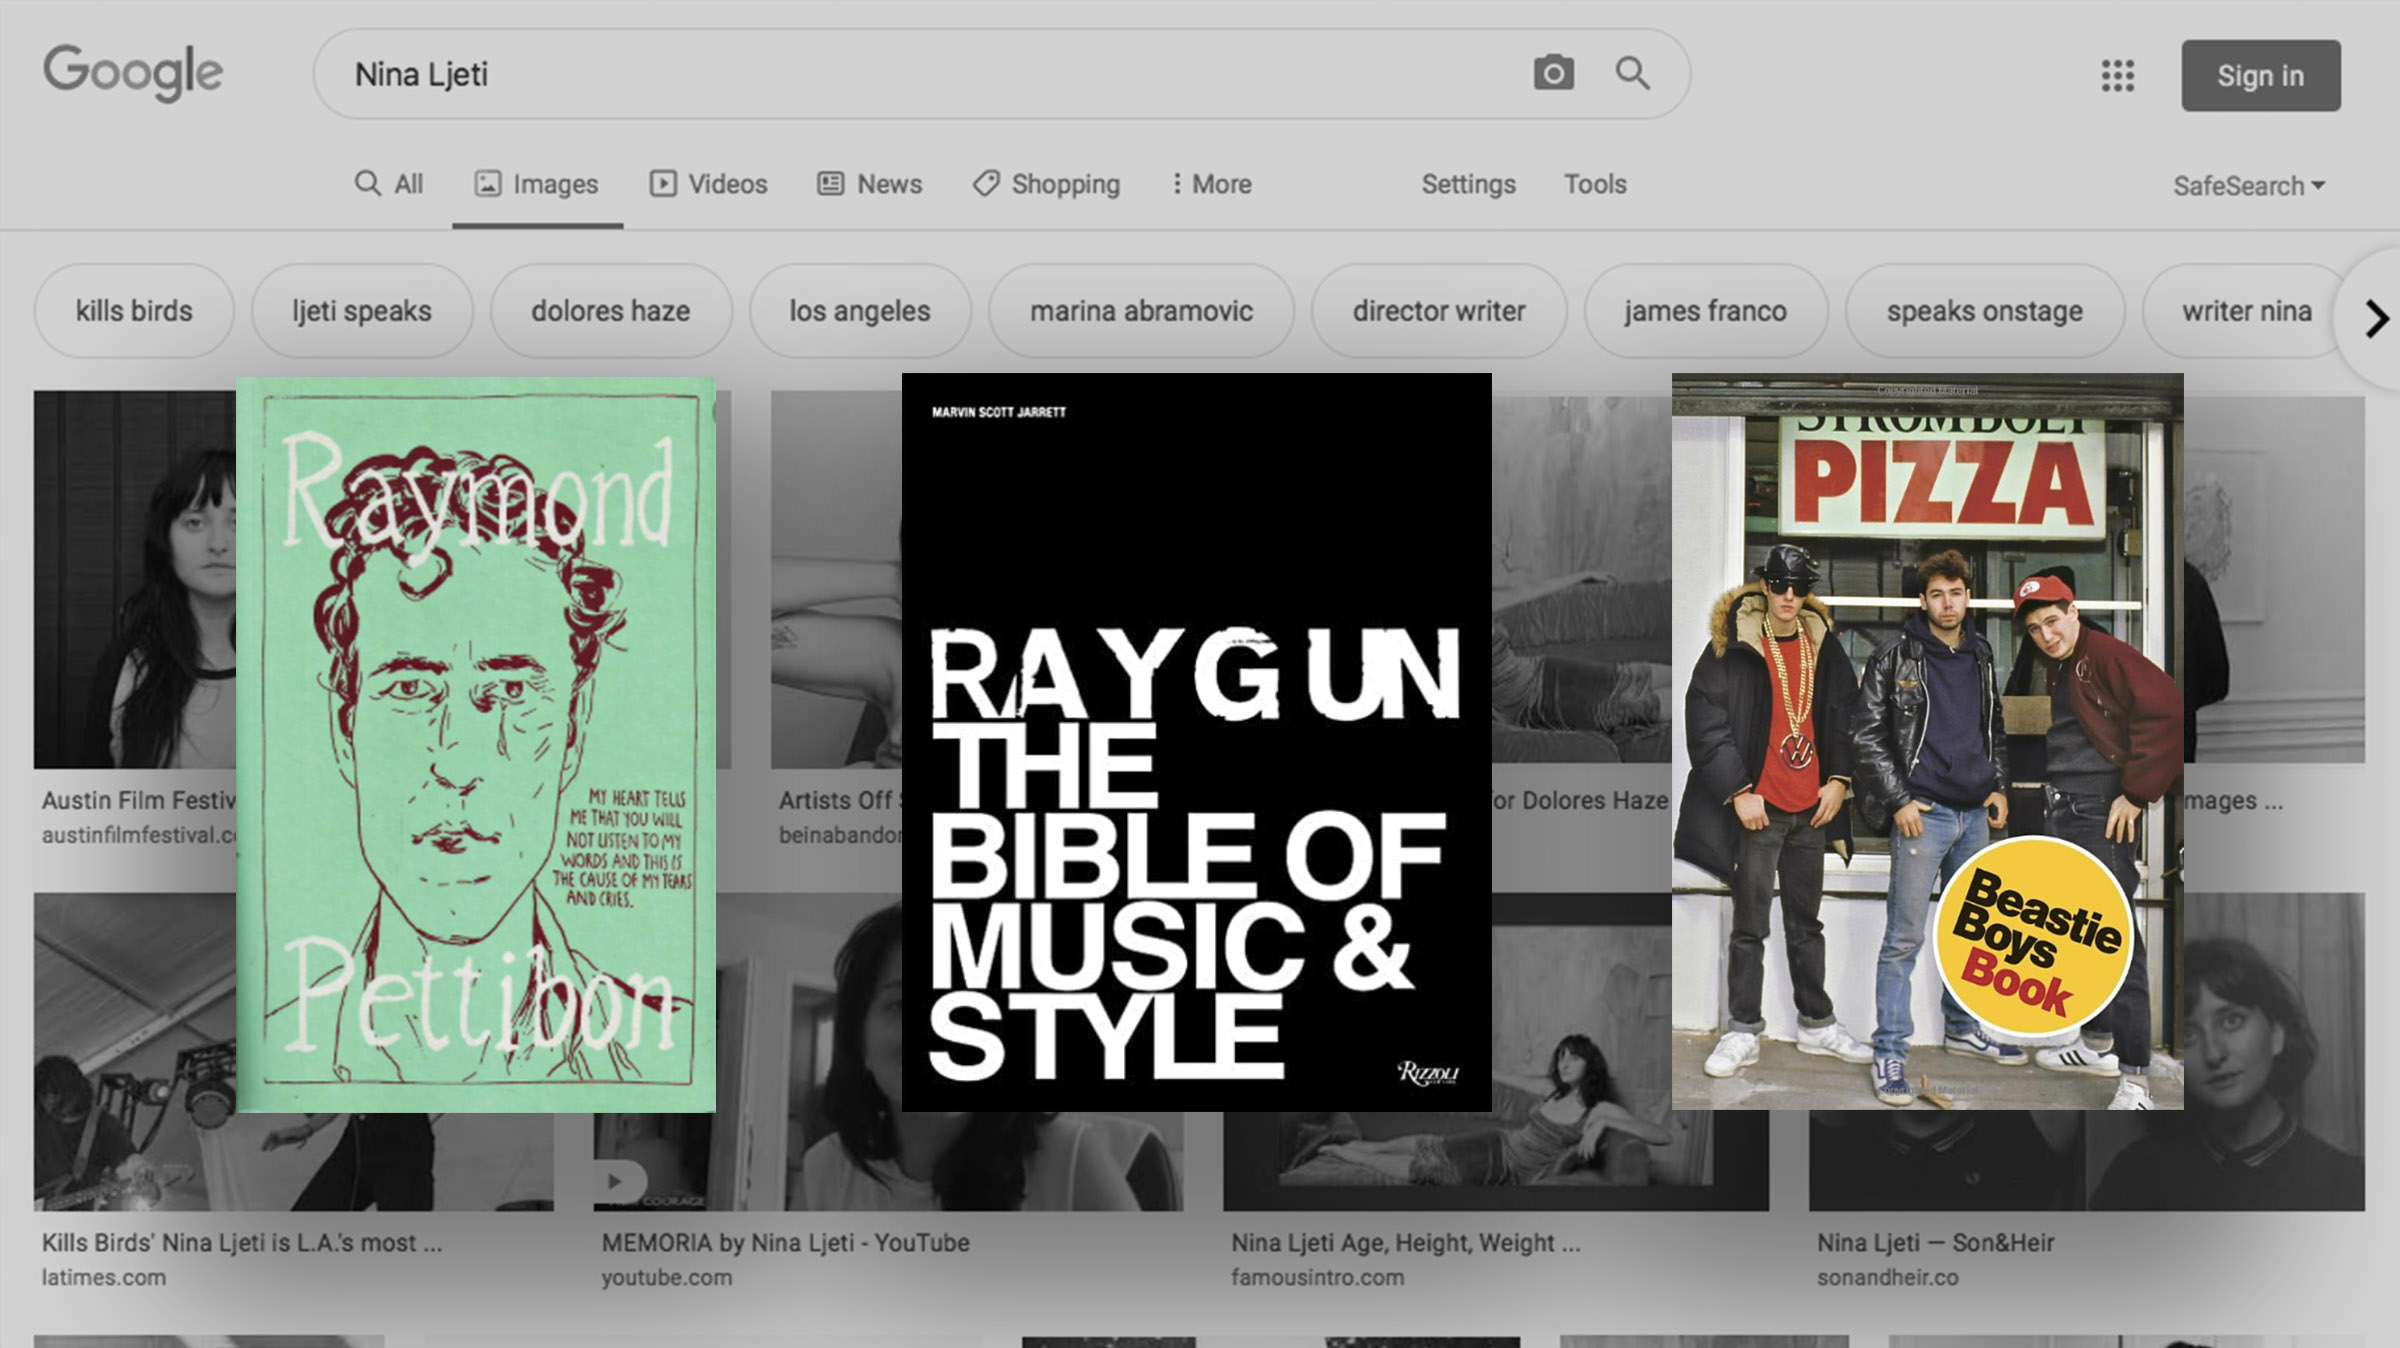Viewport: 2400px width, 1348px height.
Task: Open the Tools options
Action: (x=1595, y=184)
